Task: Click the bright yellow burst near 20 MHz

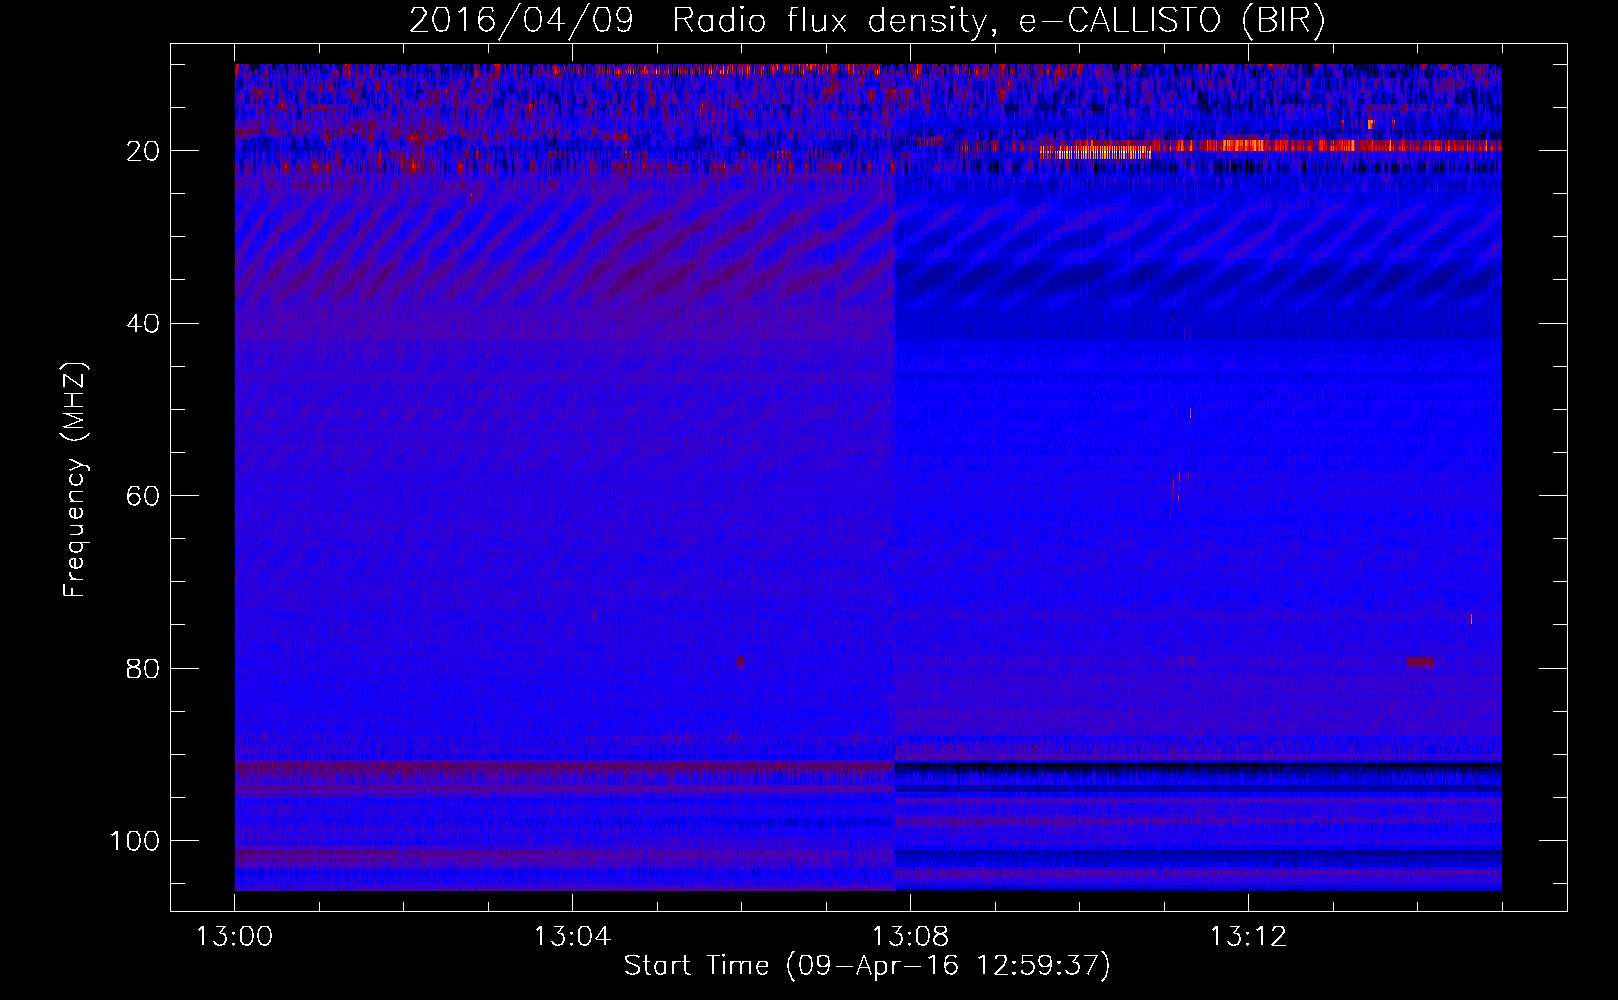Action: tap(1095, 153)
